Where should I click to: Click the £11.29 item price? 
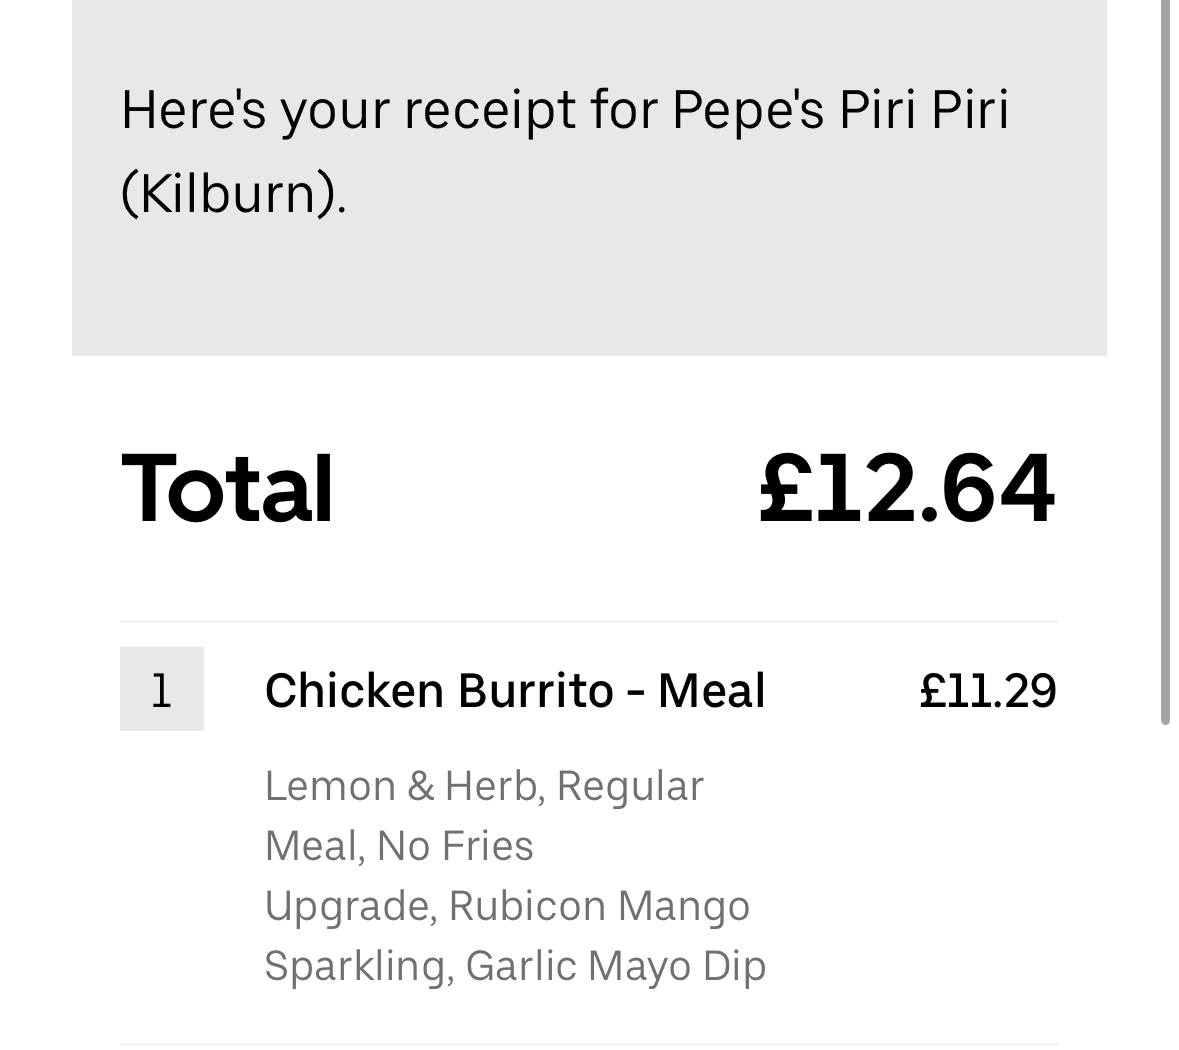pos(987,691)
